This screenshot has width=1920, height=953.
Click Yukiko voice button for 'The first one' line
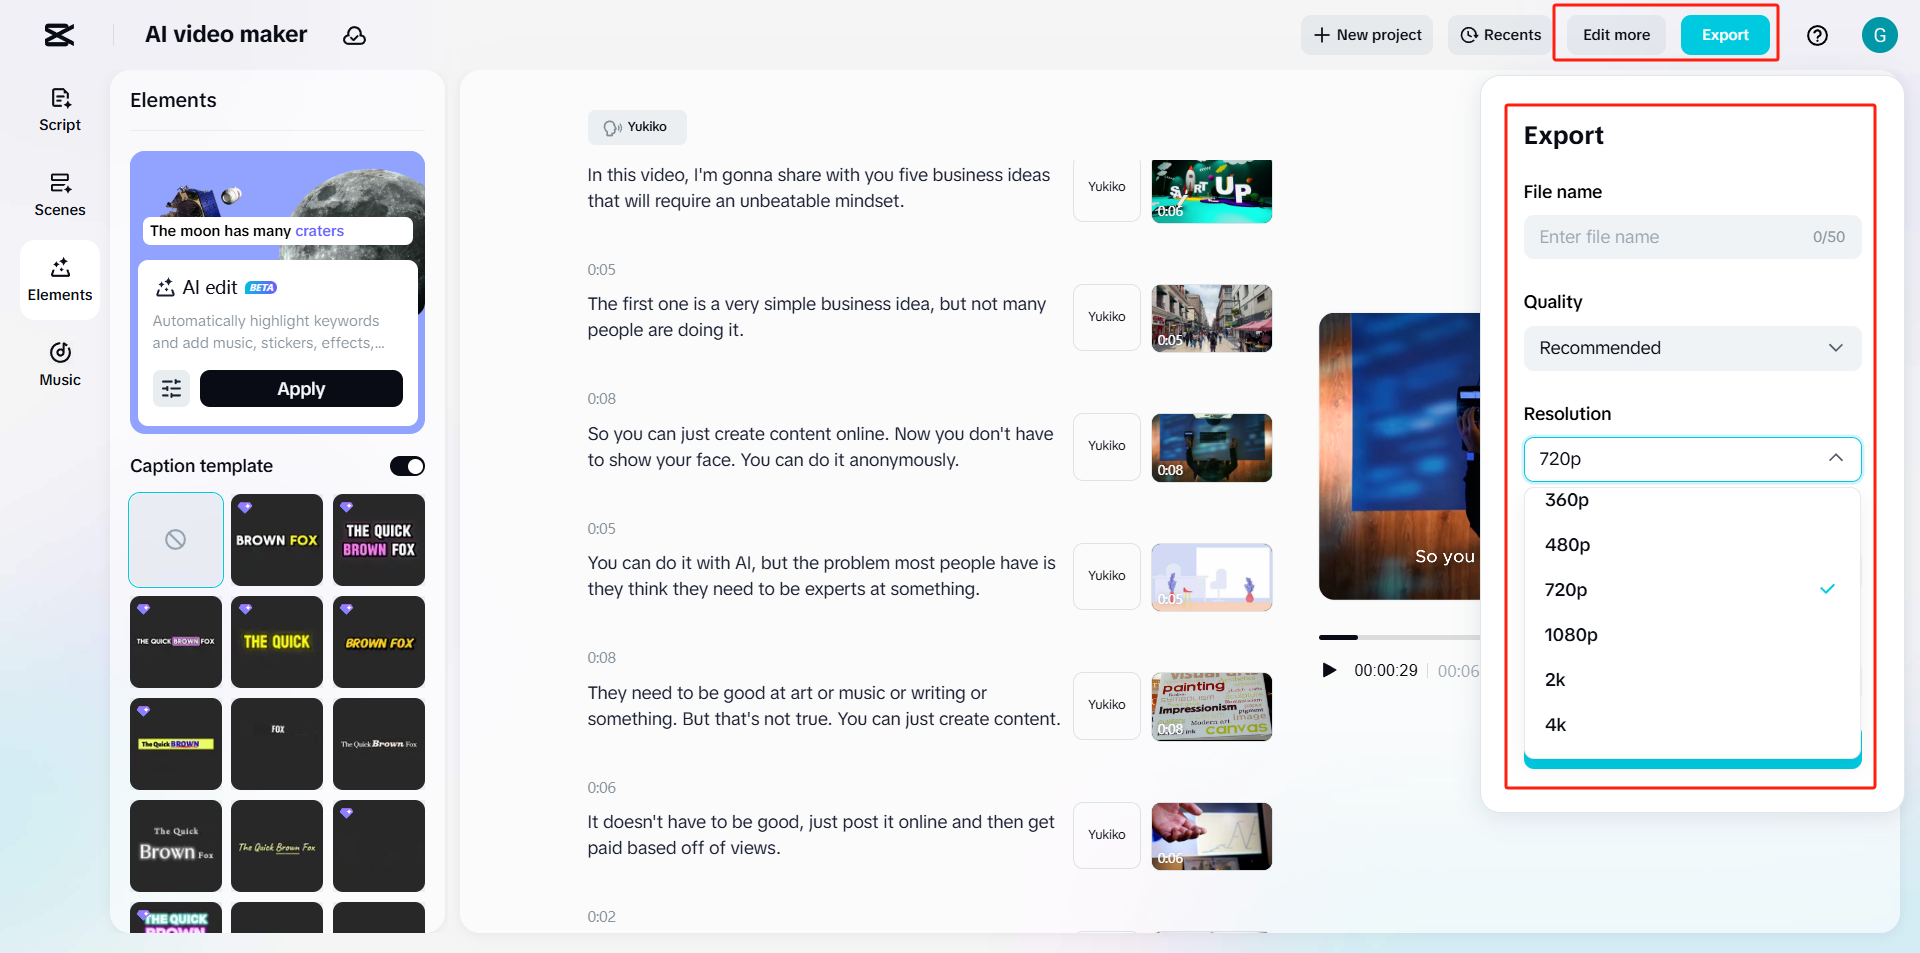click(1107, 317)
